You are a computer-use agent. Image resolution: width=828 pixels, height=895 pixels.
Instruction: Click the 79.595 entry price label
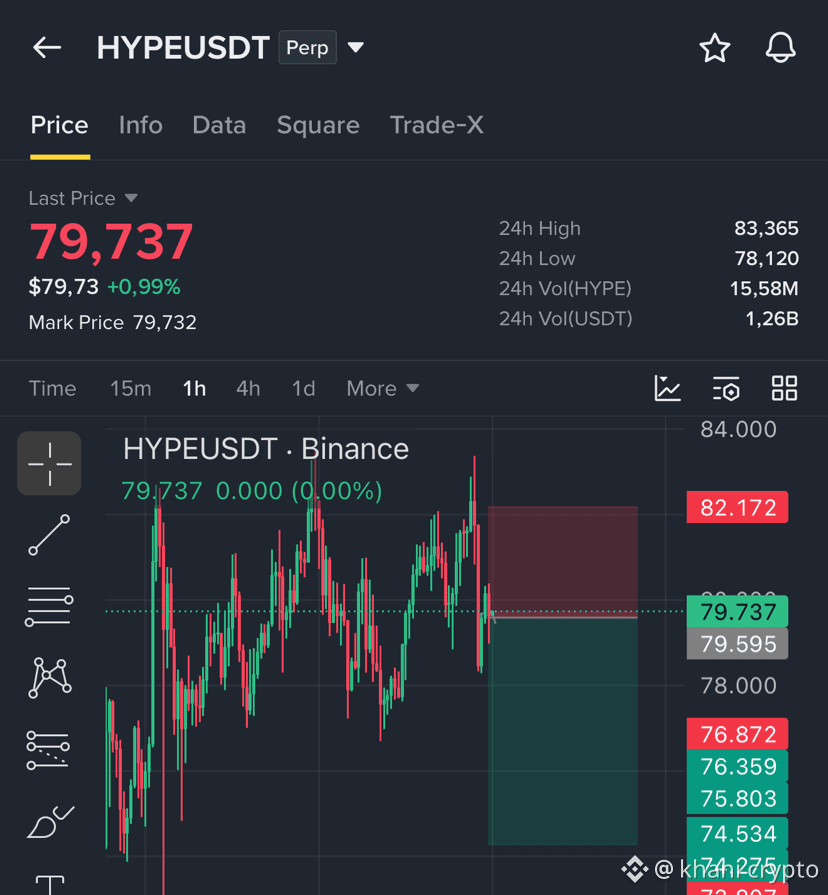tap(737, 644)
